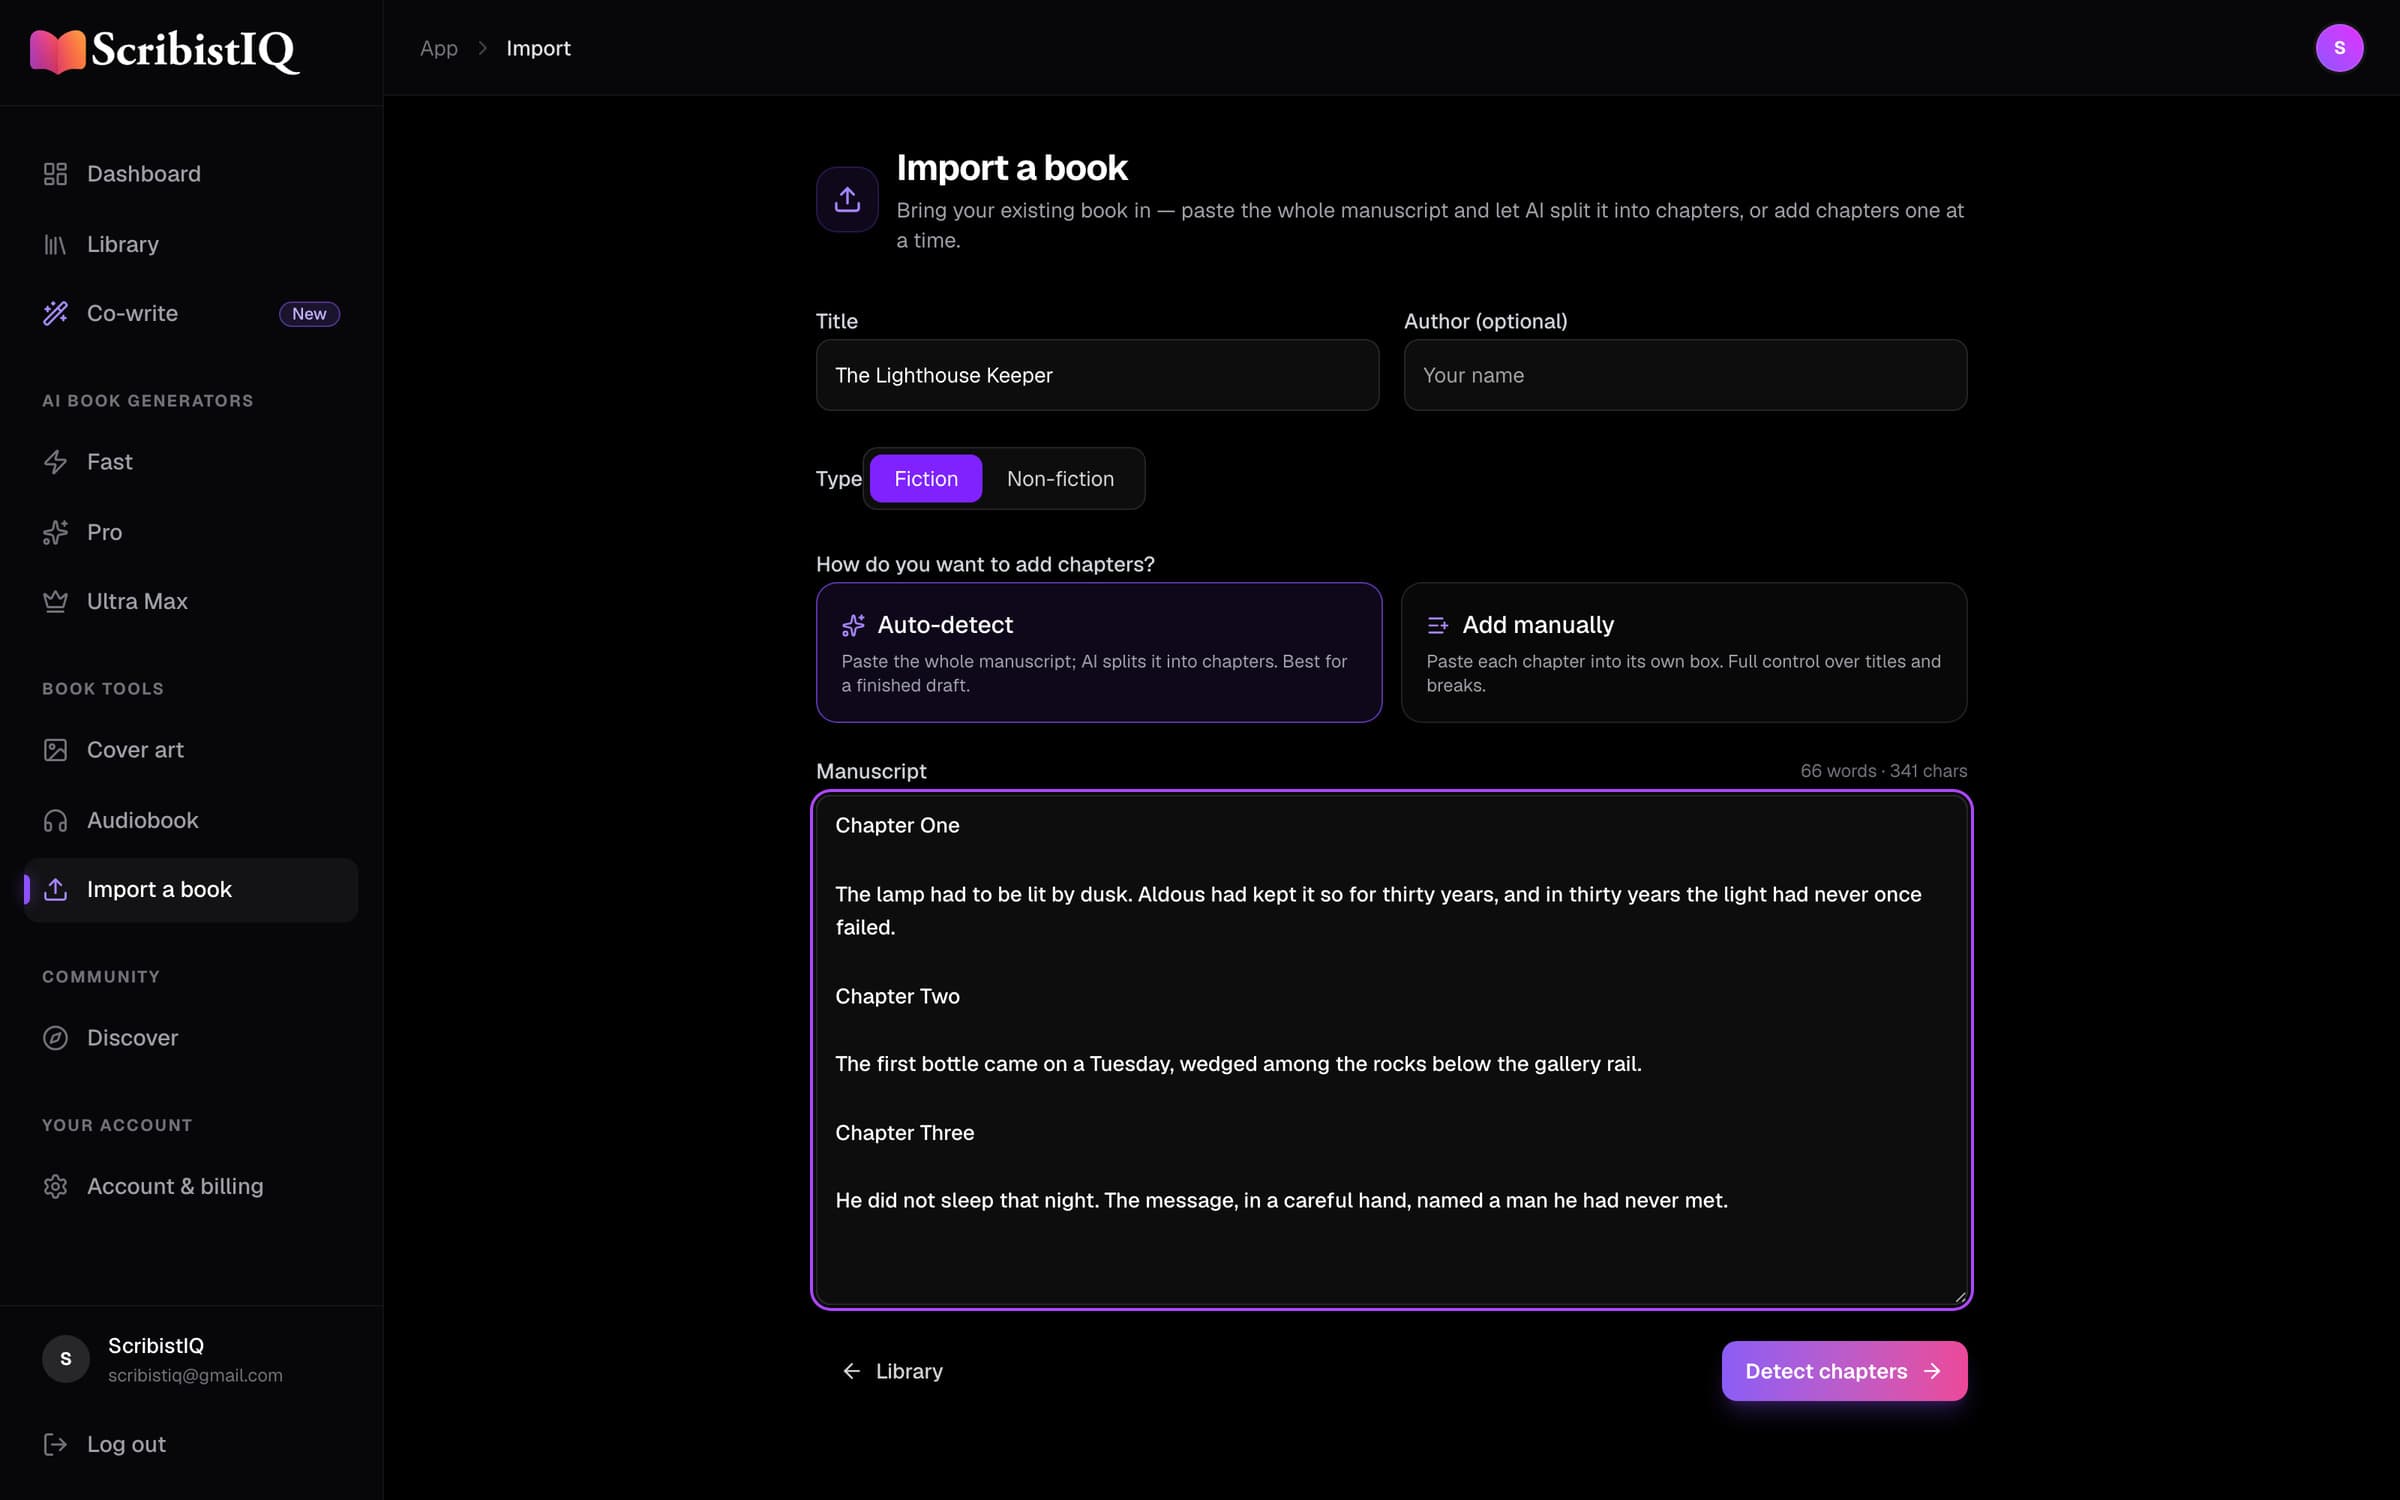Open the Cover art image icon
The image size is (2400, 1500).
pos(55,750)
